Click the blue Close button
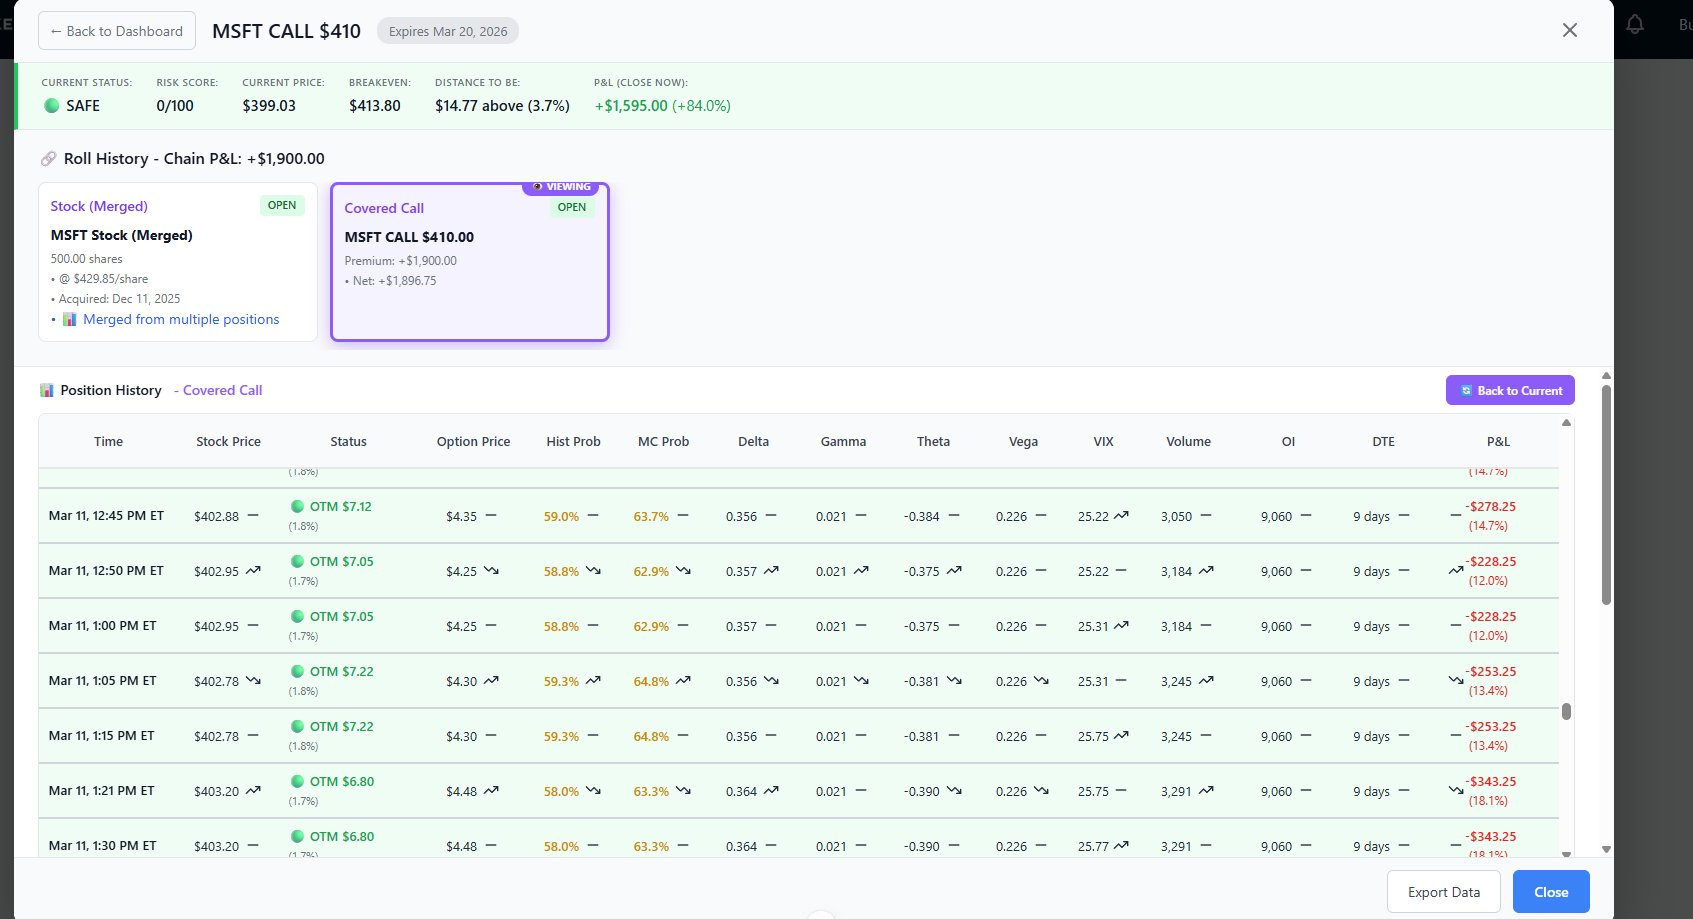Viewport: 1693px width, 919px height. tap(1551, 892)
